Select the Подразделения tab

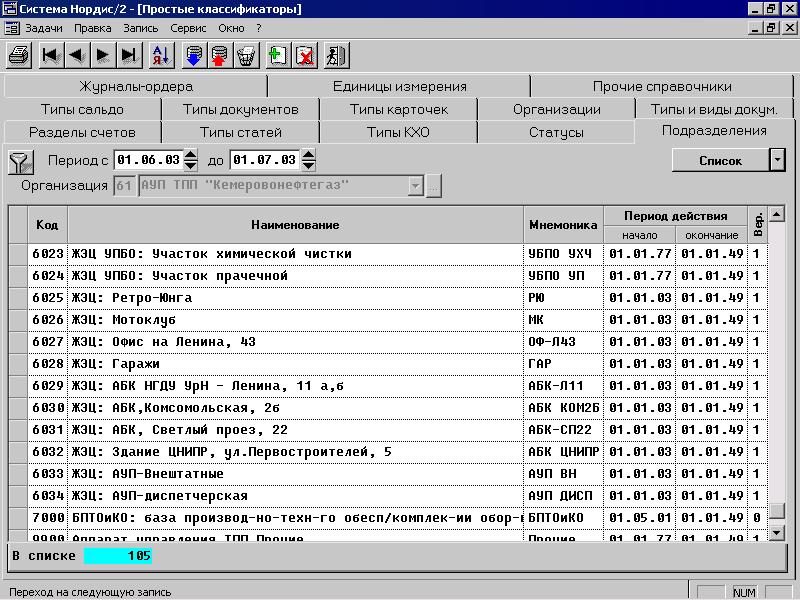(714, 131)
